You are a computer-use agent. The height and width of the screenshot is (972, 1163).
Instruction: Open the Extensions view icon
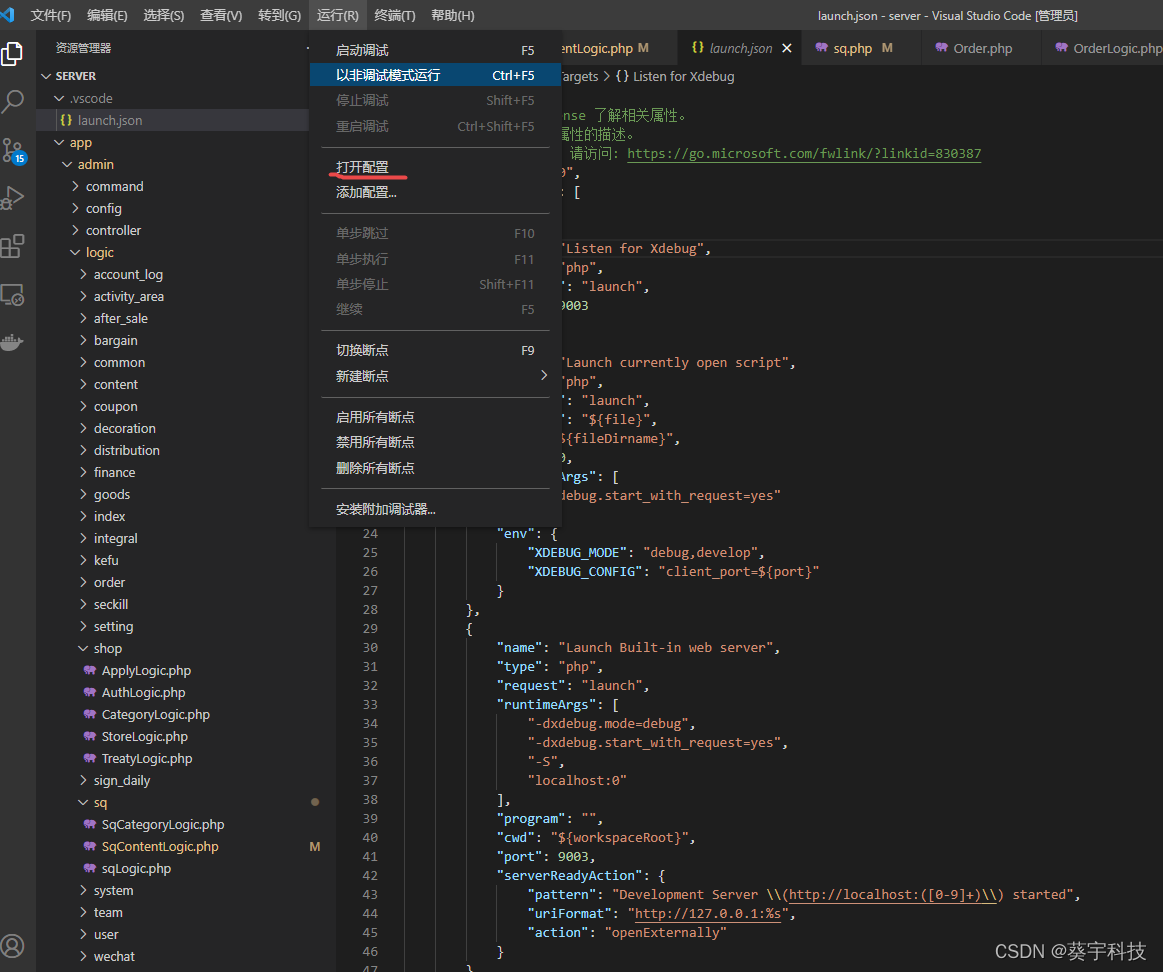(x=13, y=246)
